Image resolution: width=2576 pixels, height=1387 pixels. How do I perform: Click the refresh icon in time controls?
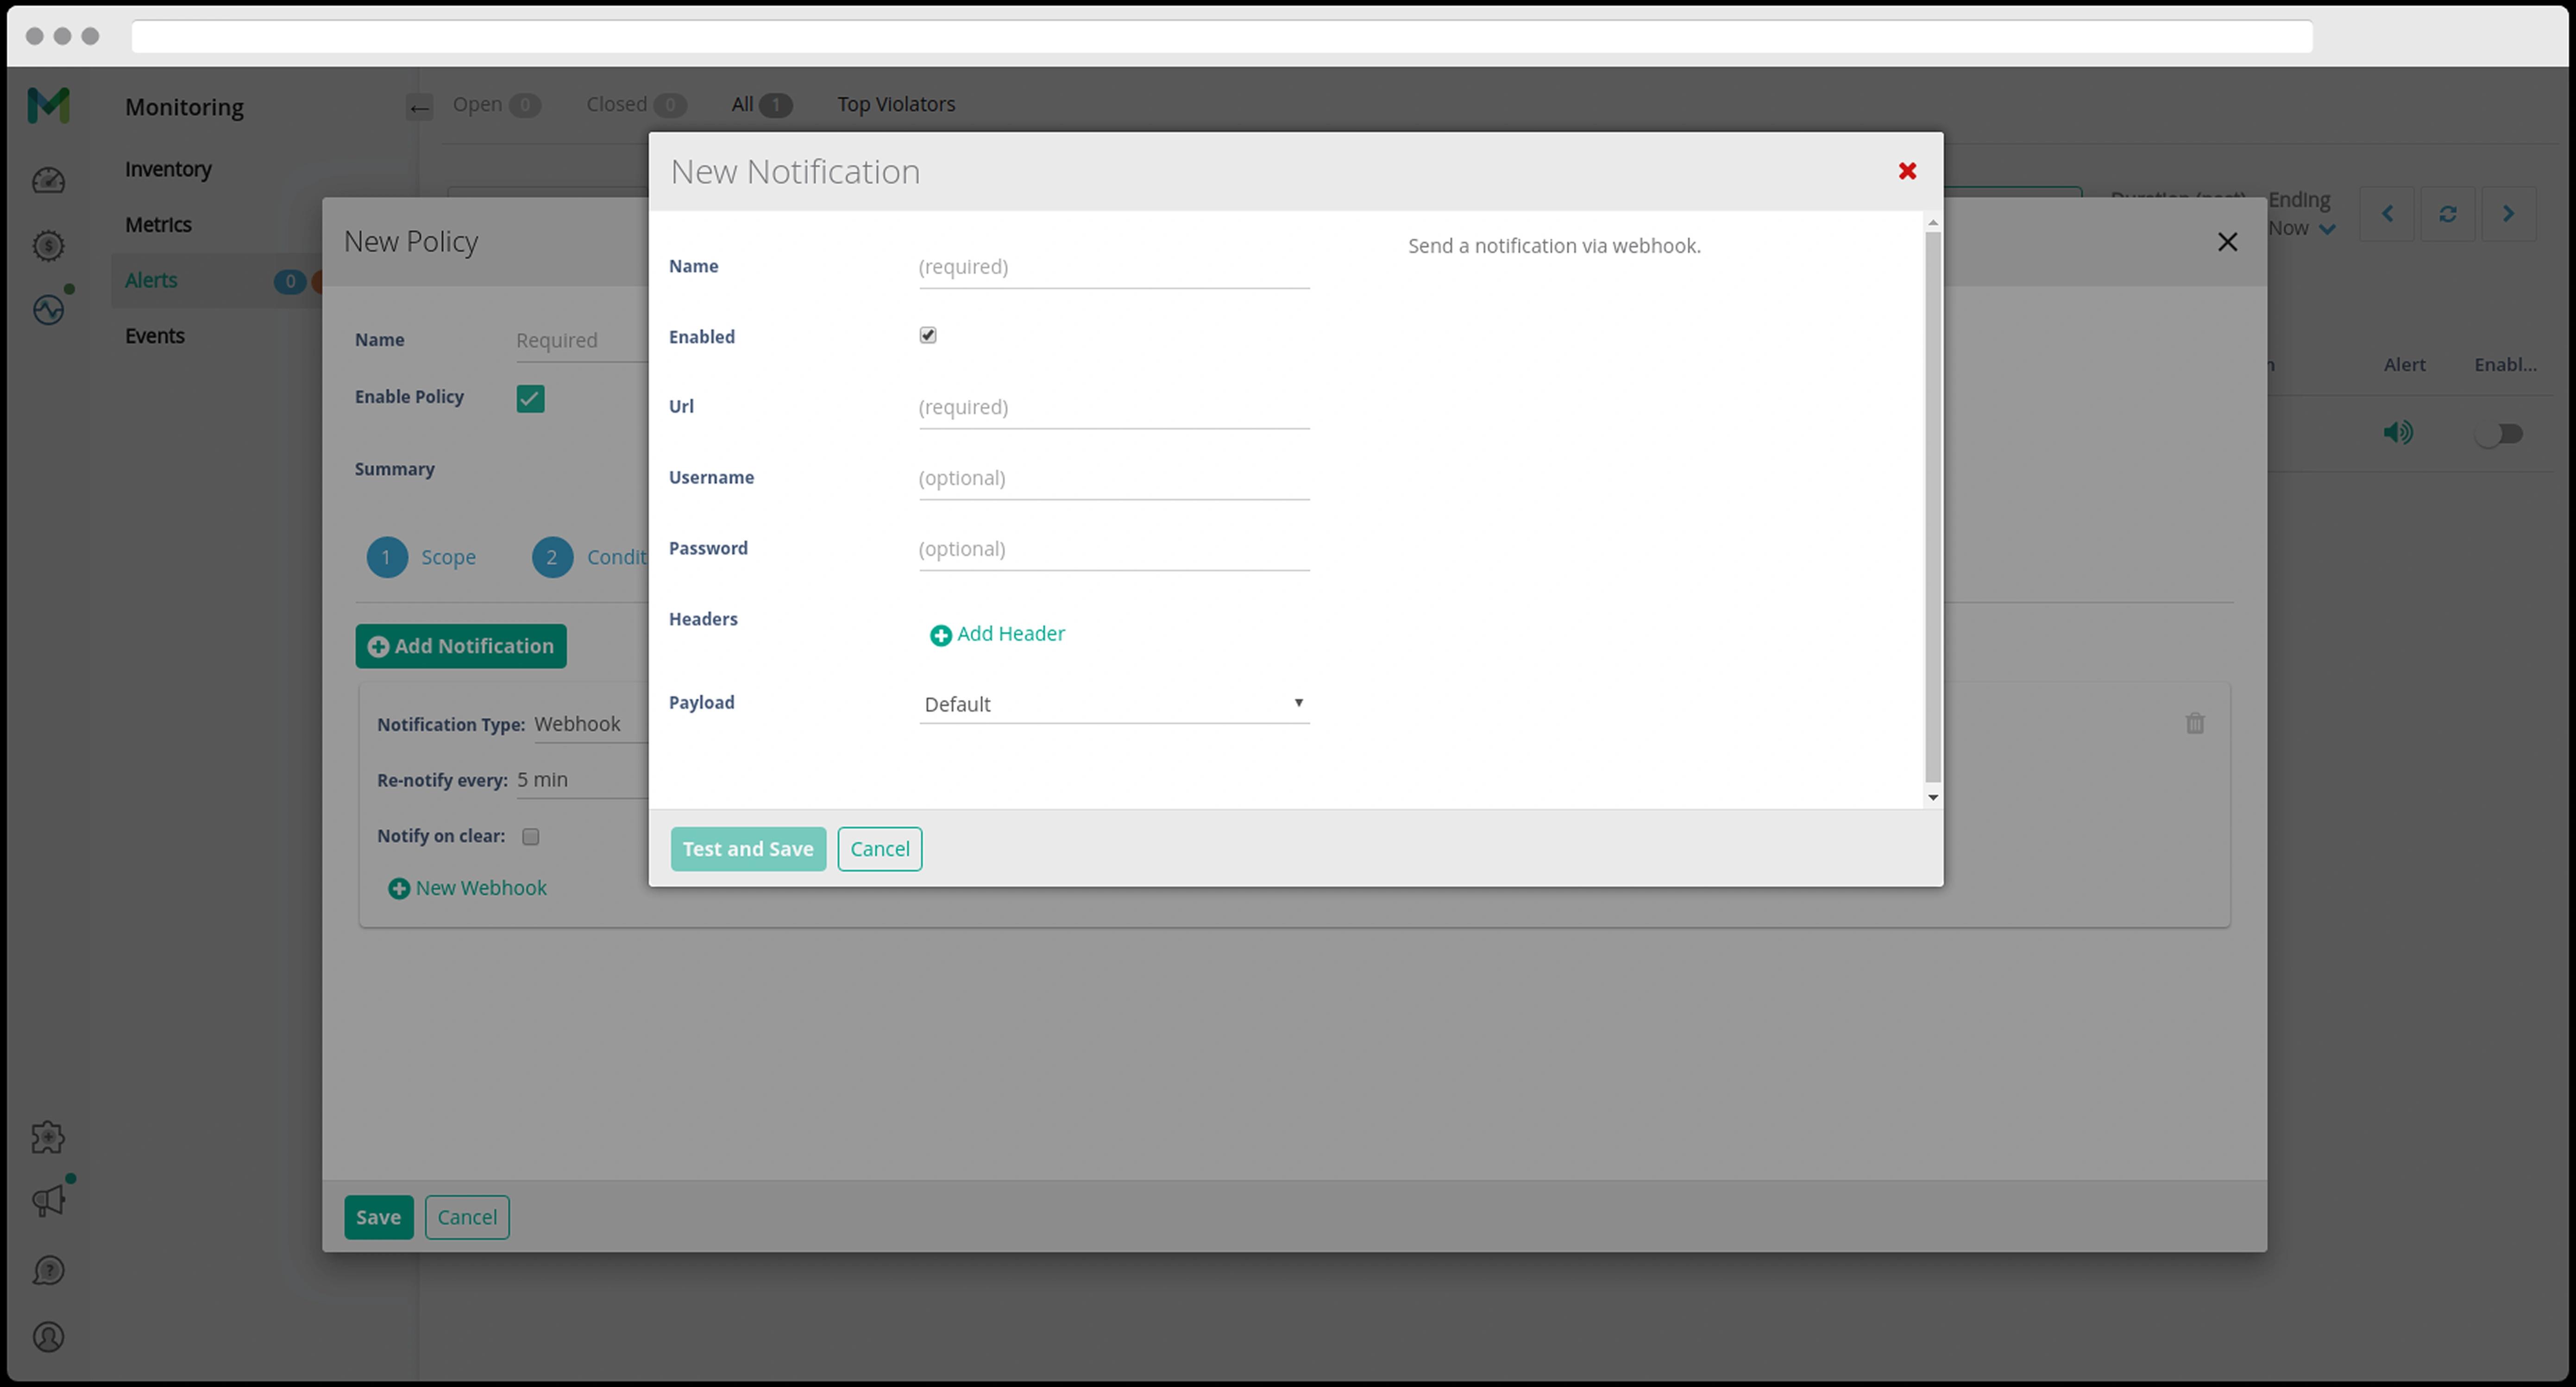2447,214
